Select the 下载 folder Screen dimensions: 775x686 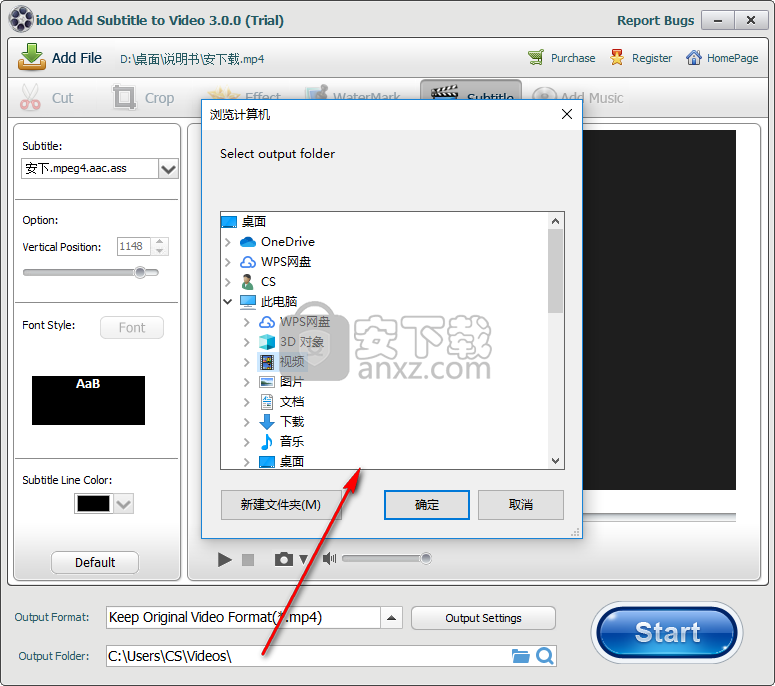pos(292,422)
